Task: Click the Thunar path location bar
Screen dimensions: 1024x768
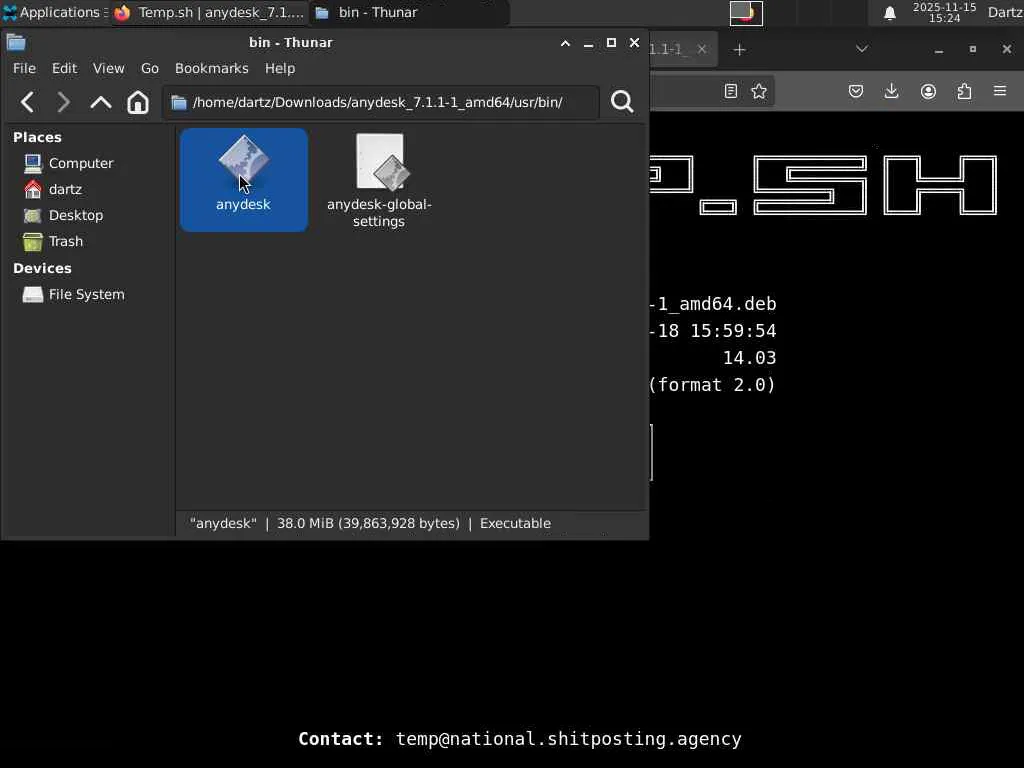Action: pos(381,103)
